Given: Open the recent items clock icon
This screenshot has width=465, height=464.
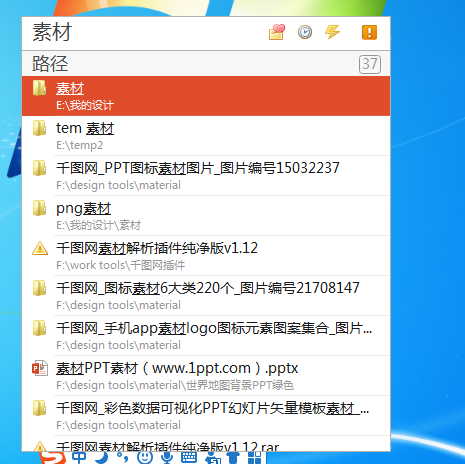Looking at the screenshot, I should [x=305, y=32].
